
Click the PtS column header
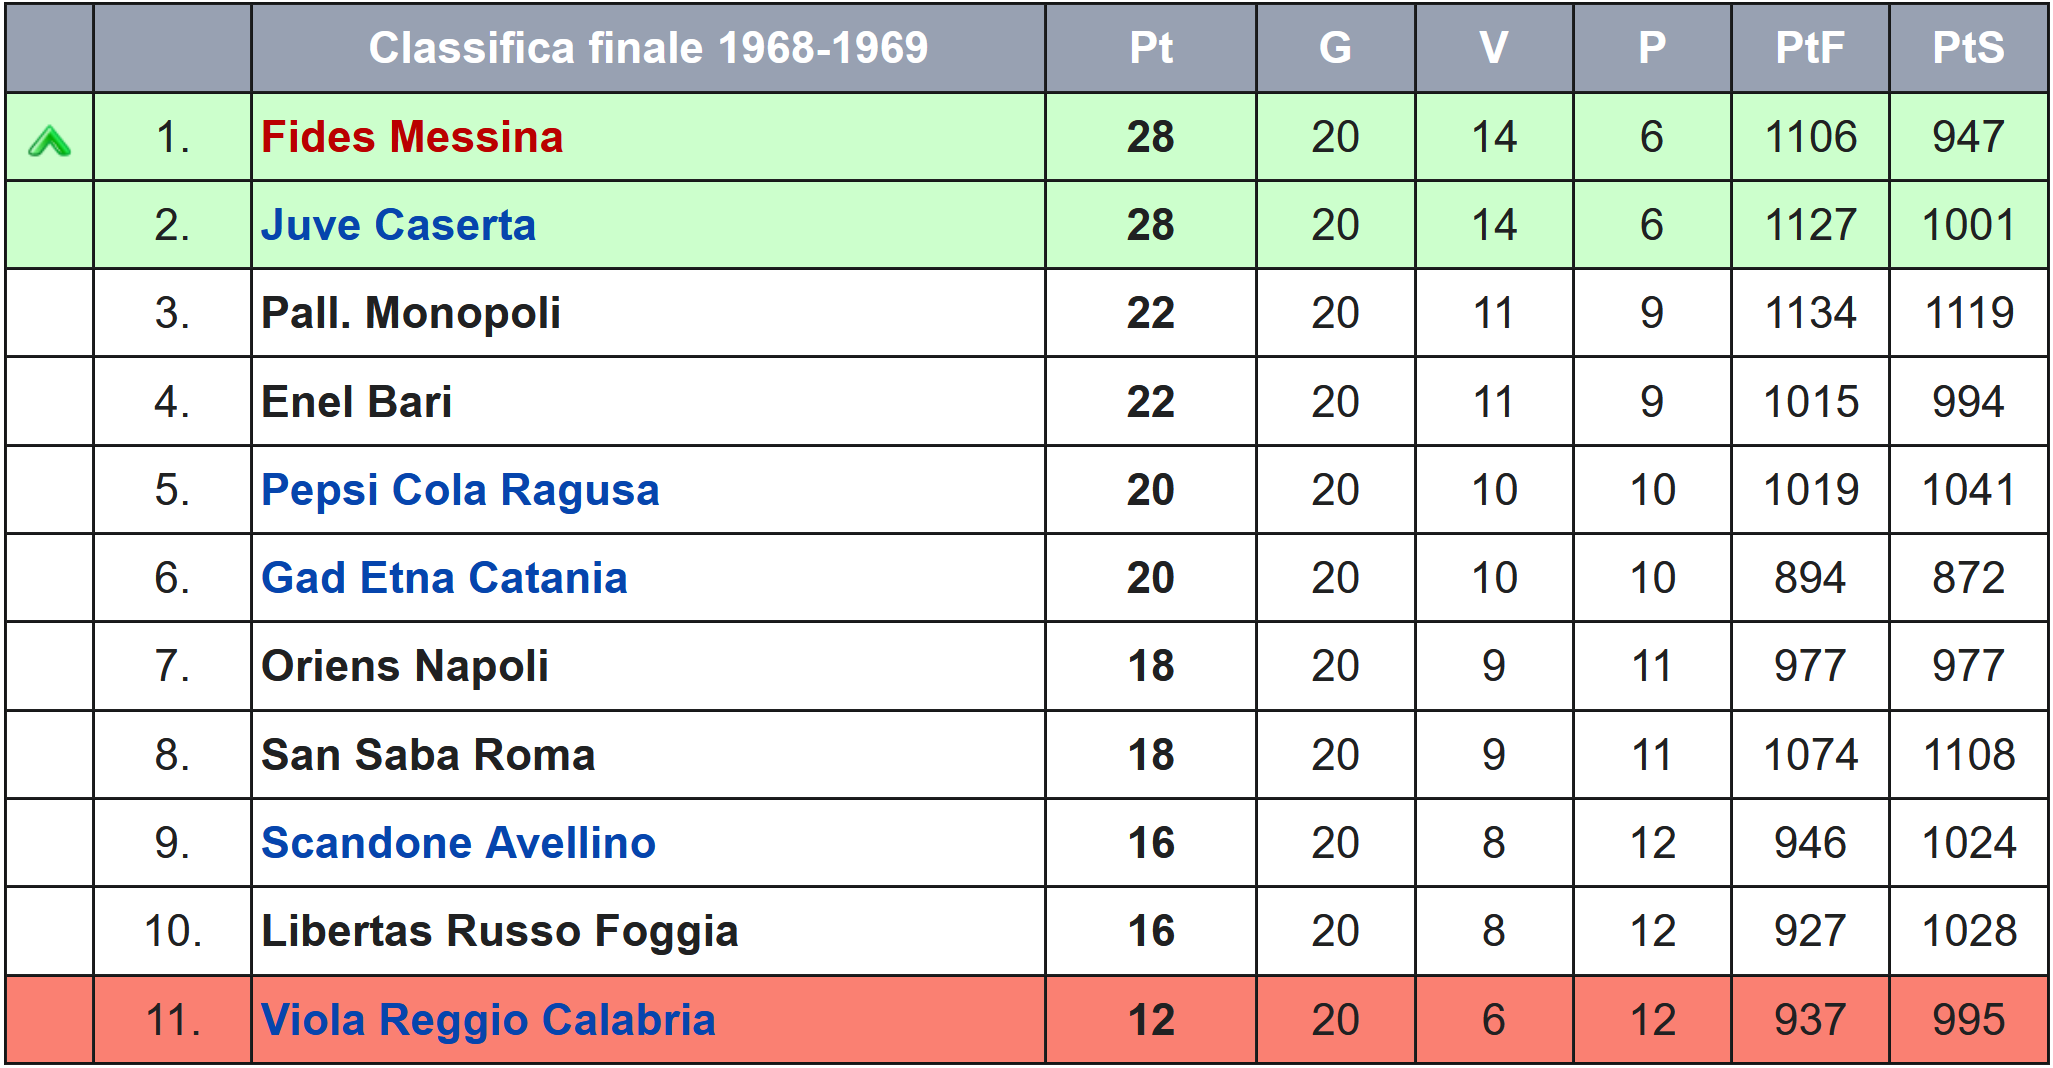[1969, 48]
